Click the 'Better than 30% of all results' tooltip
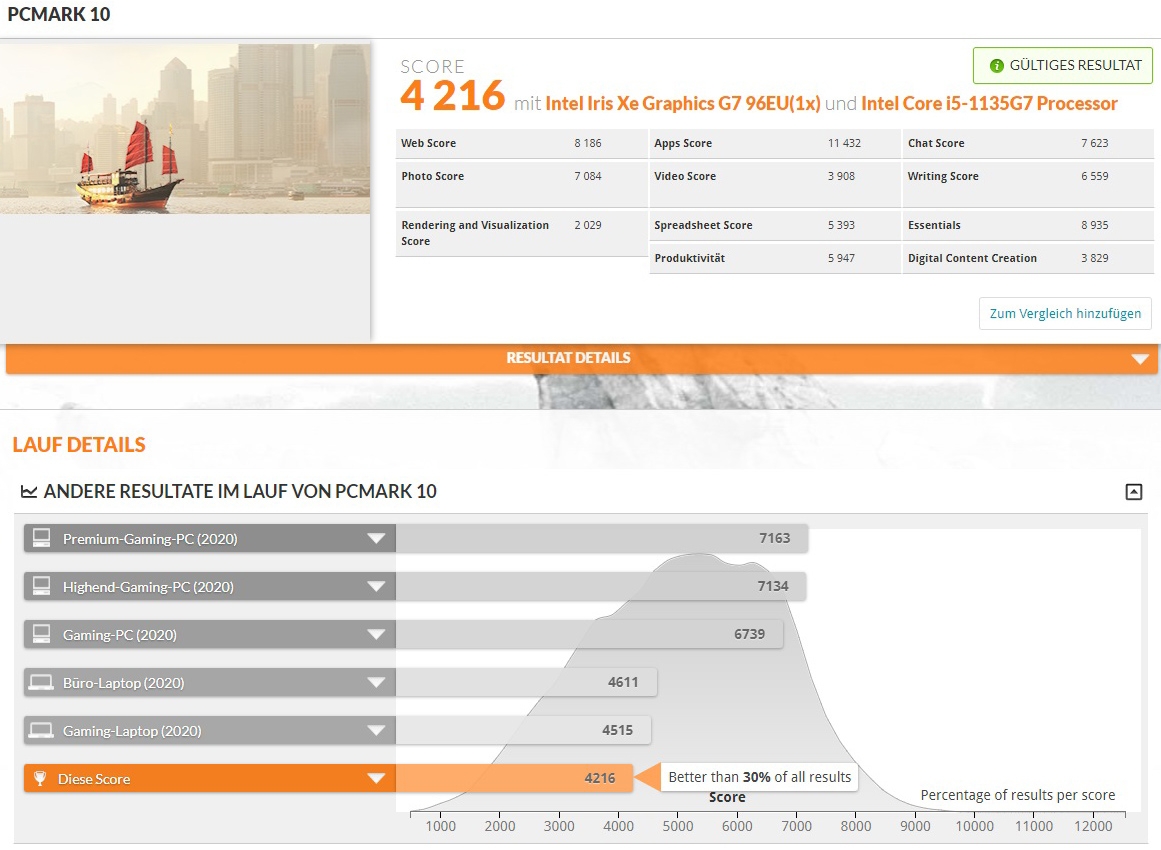Viewport: 1161px width, 850px height. click(759, 777)
